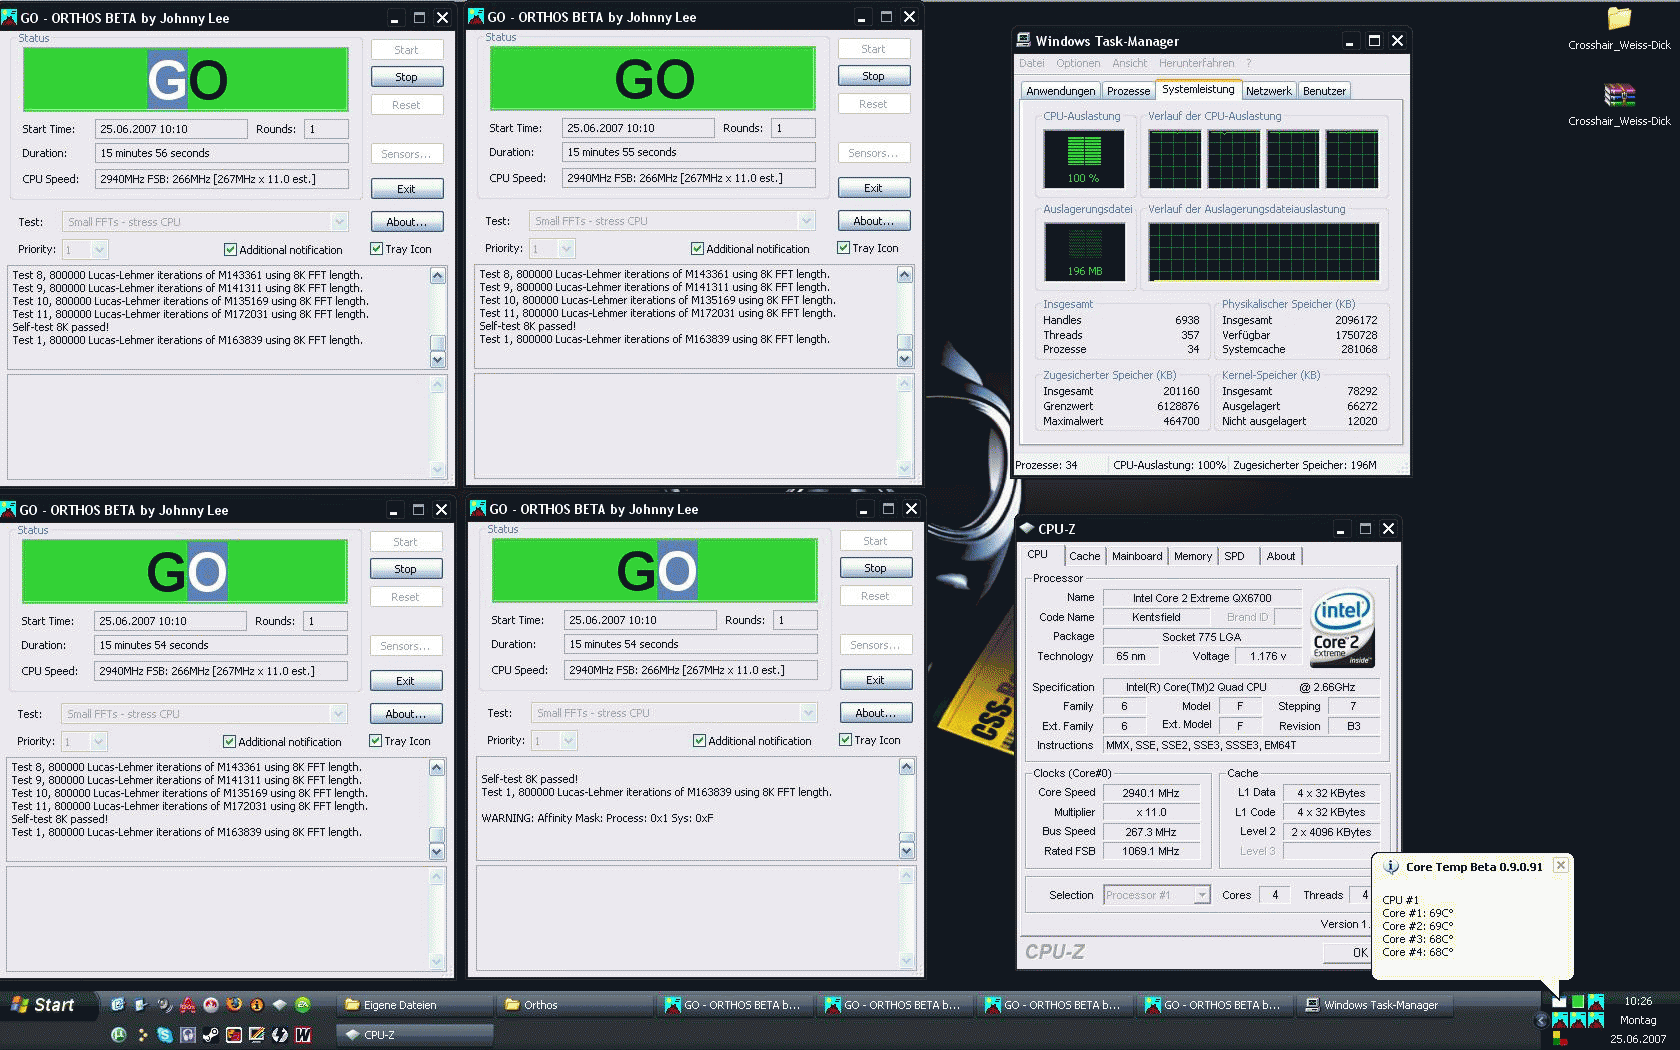Click Exit in the top-right Orthos window

873,188
